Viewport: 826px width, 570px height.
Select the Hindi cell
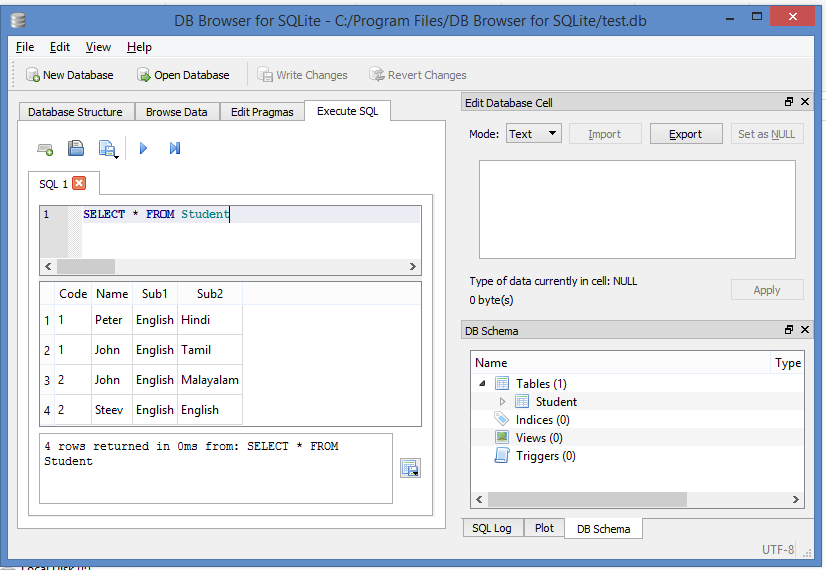pyautogui.click(x=210, y=320)
